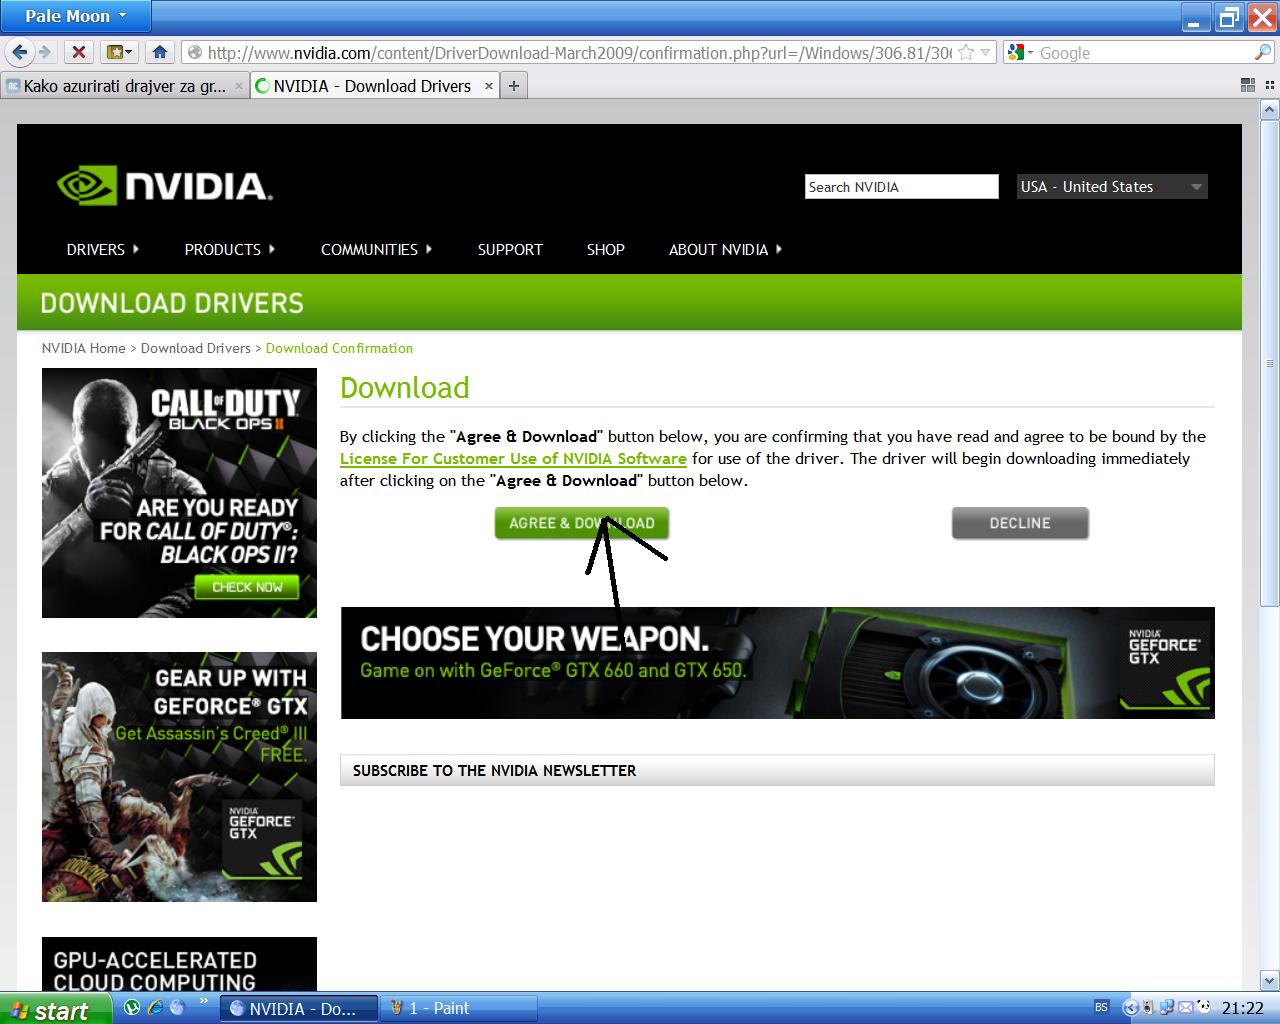1280x1024 pixels.
Task: Launch uTorrent from quick launch
Action: (x=131, y=1008)
